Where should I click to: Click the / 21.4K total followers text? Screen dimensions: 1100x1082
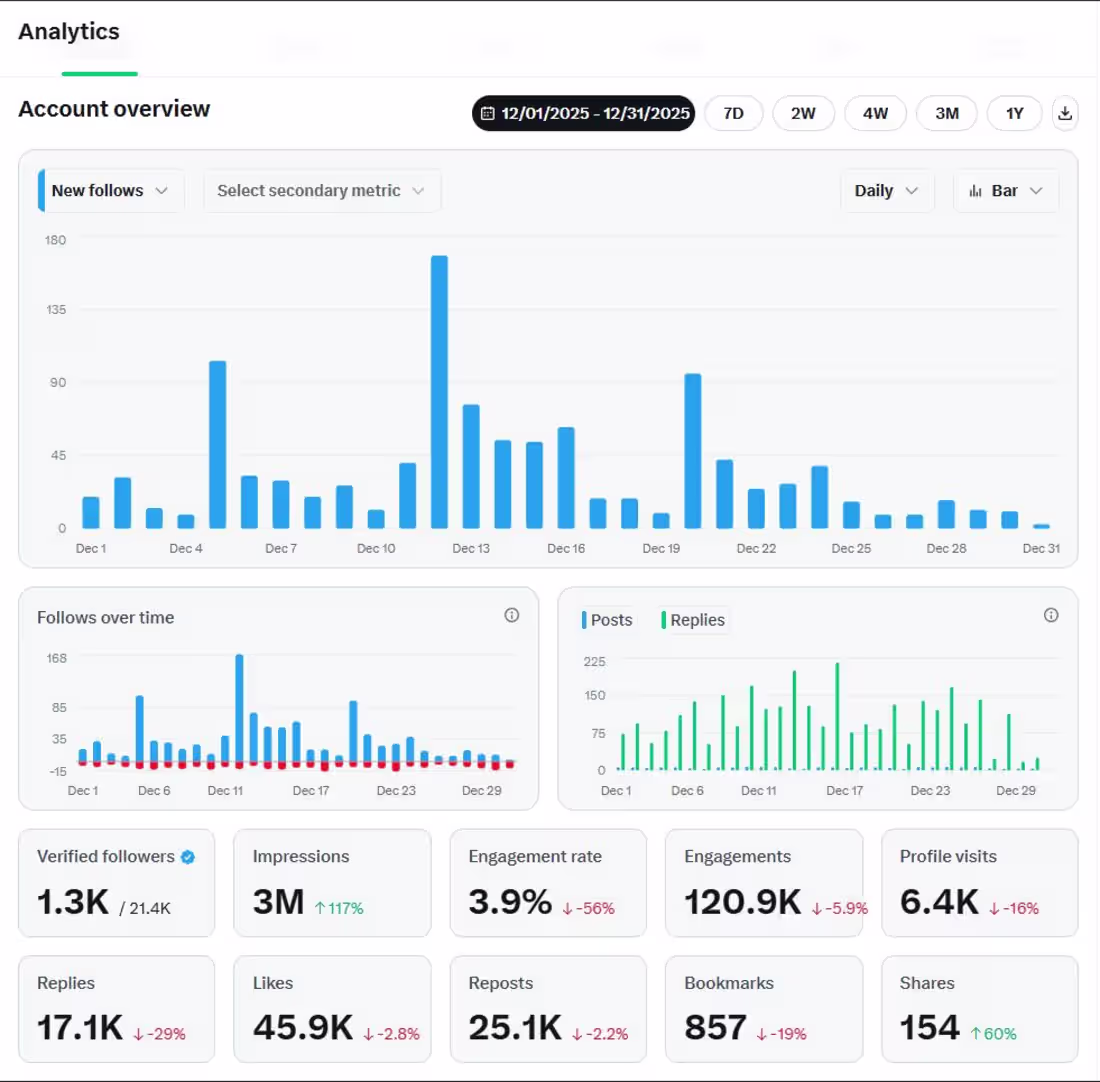point(145,908)
